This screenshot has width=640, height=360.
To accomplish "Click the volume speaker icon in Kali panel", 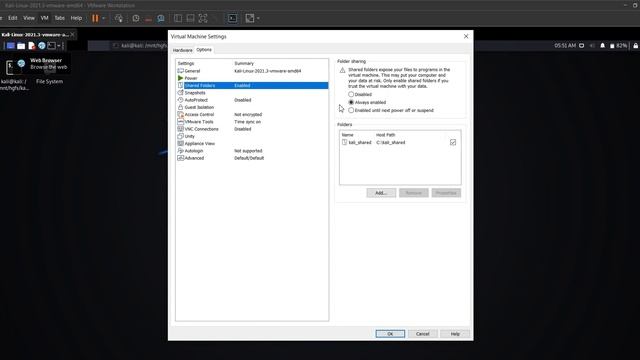I will pyautogui.click(x=592, y=46).
